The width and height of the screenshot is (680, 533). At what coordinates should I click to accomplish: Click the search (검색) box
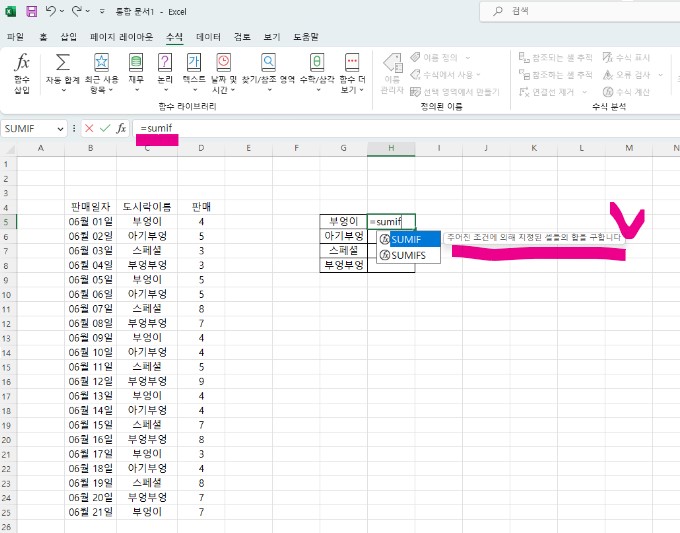tap(581, 11)
